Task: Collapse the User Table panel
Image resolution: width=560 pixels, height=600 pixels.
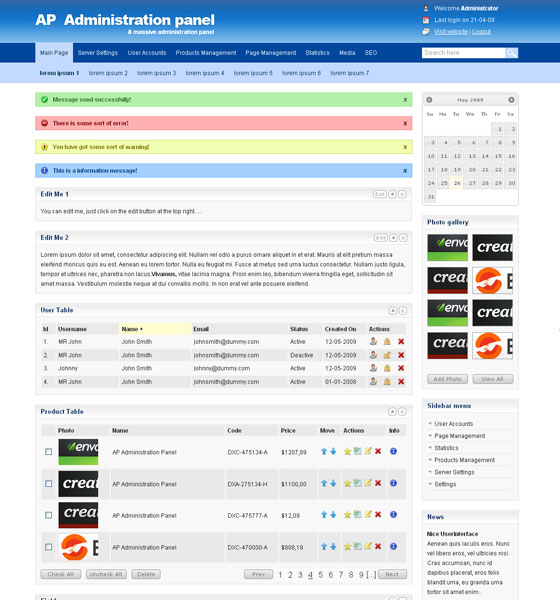Action: click(x=393, y=311)
